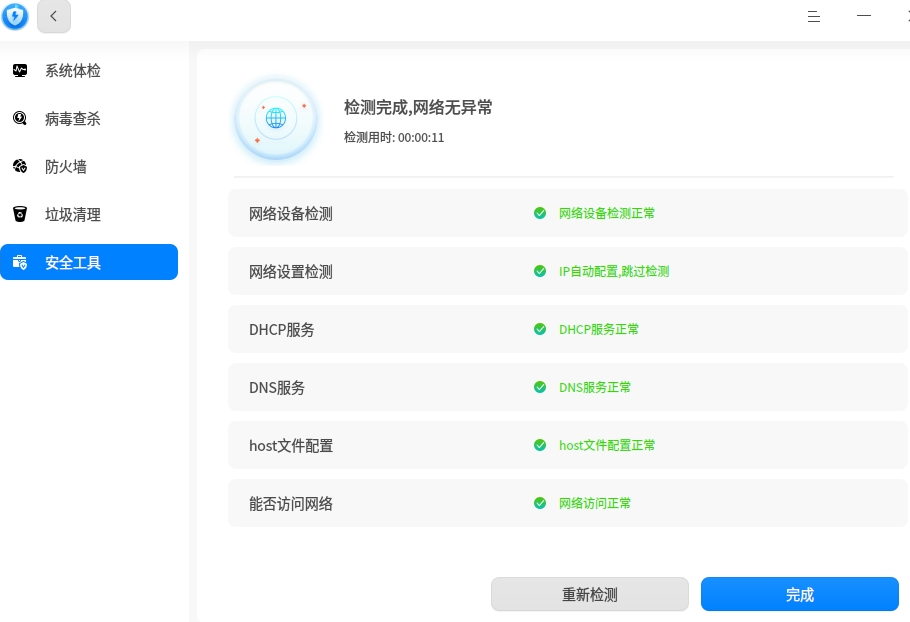Click the 网络设备检测正常 status text

606,213
